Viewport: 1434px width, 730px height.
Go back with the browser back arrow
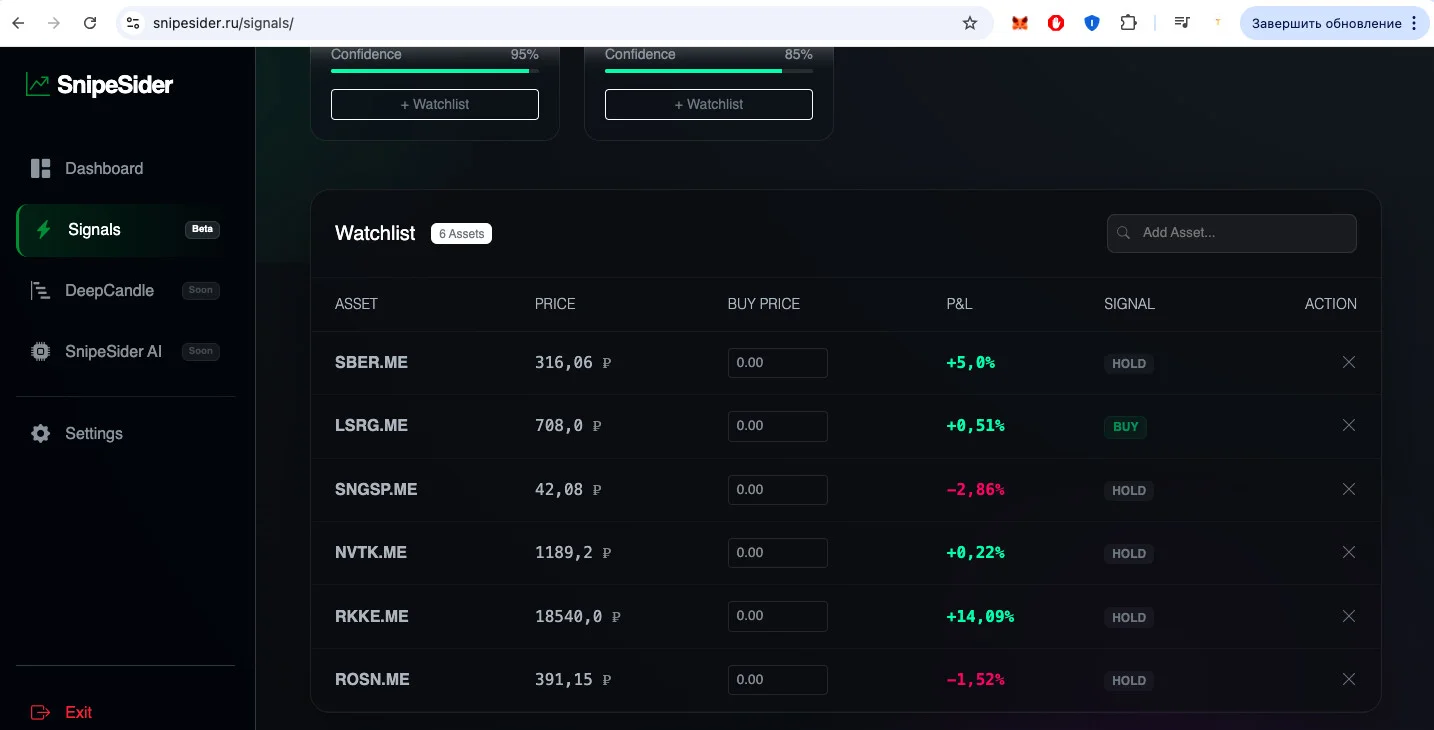18,23
